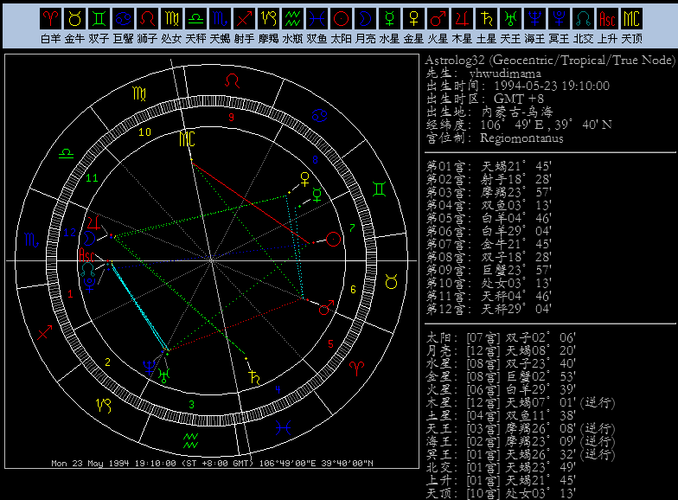Click the 天顶 [10宫] 处女03° row
Viewport: 678px width, 500px height.
(x=501, y=494)
